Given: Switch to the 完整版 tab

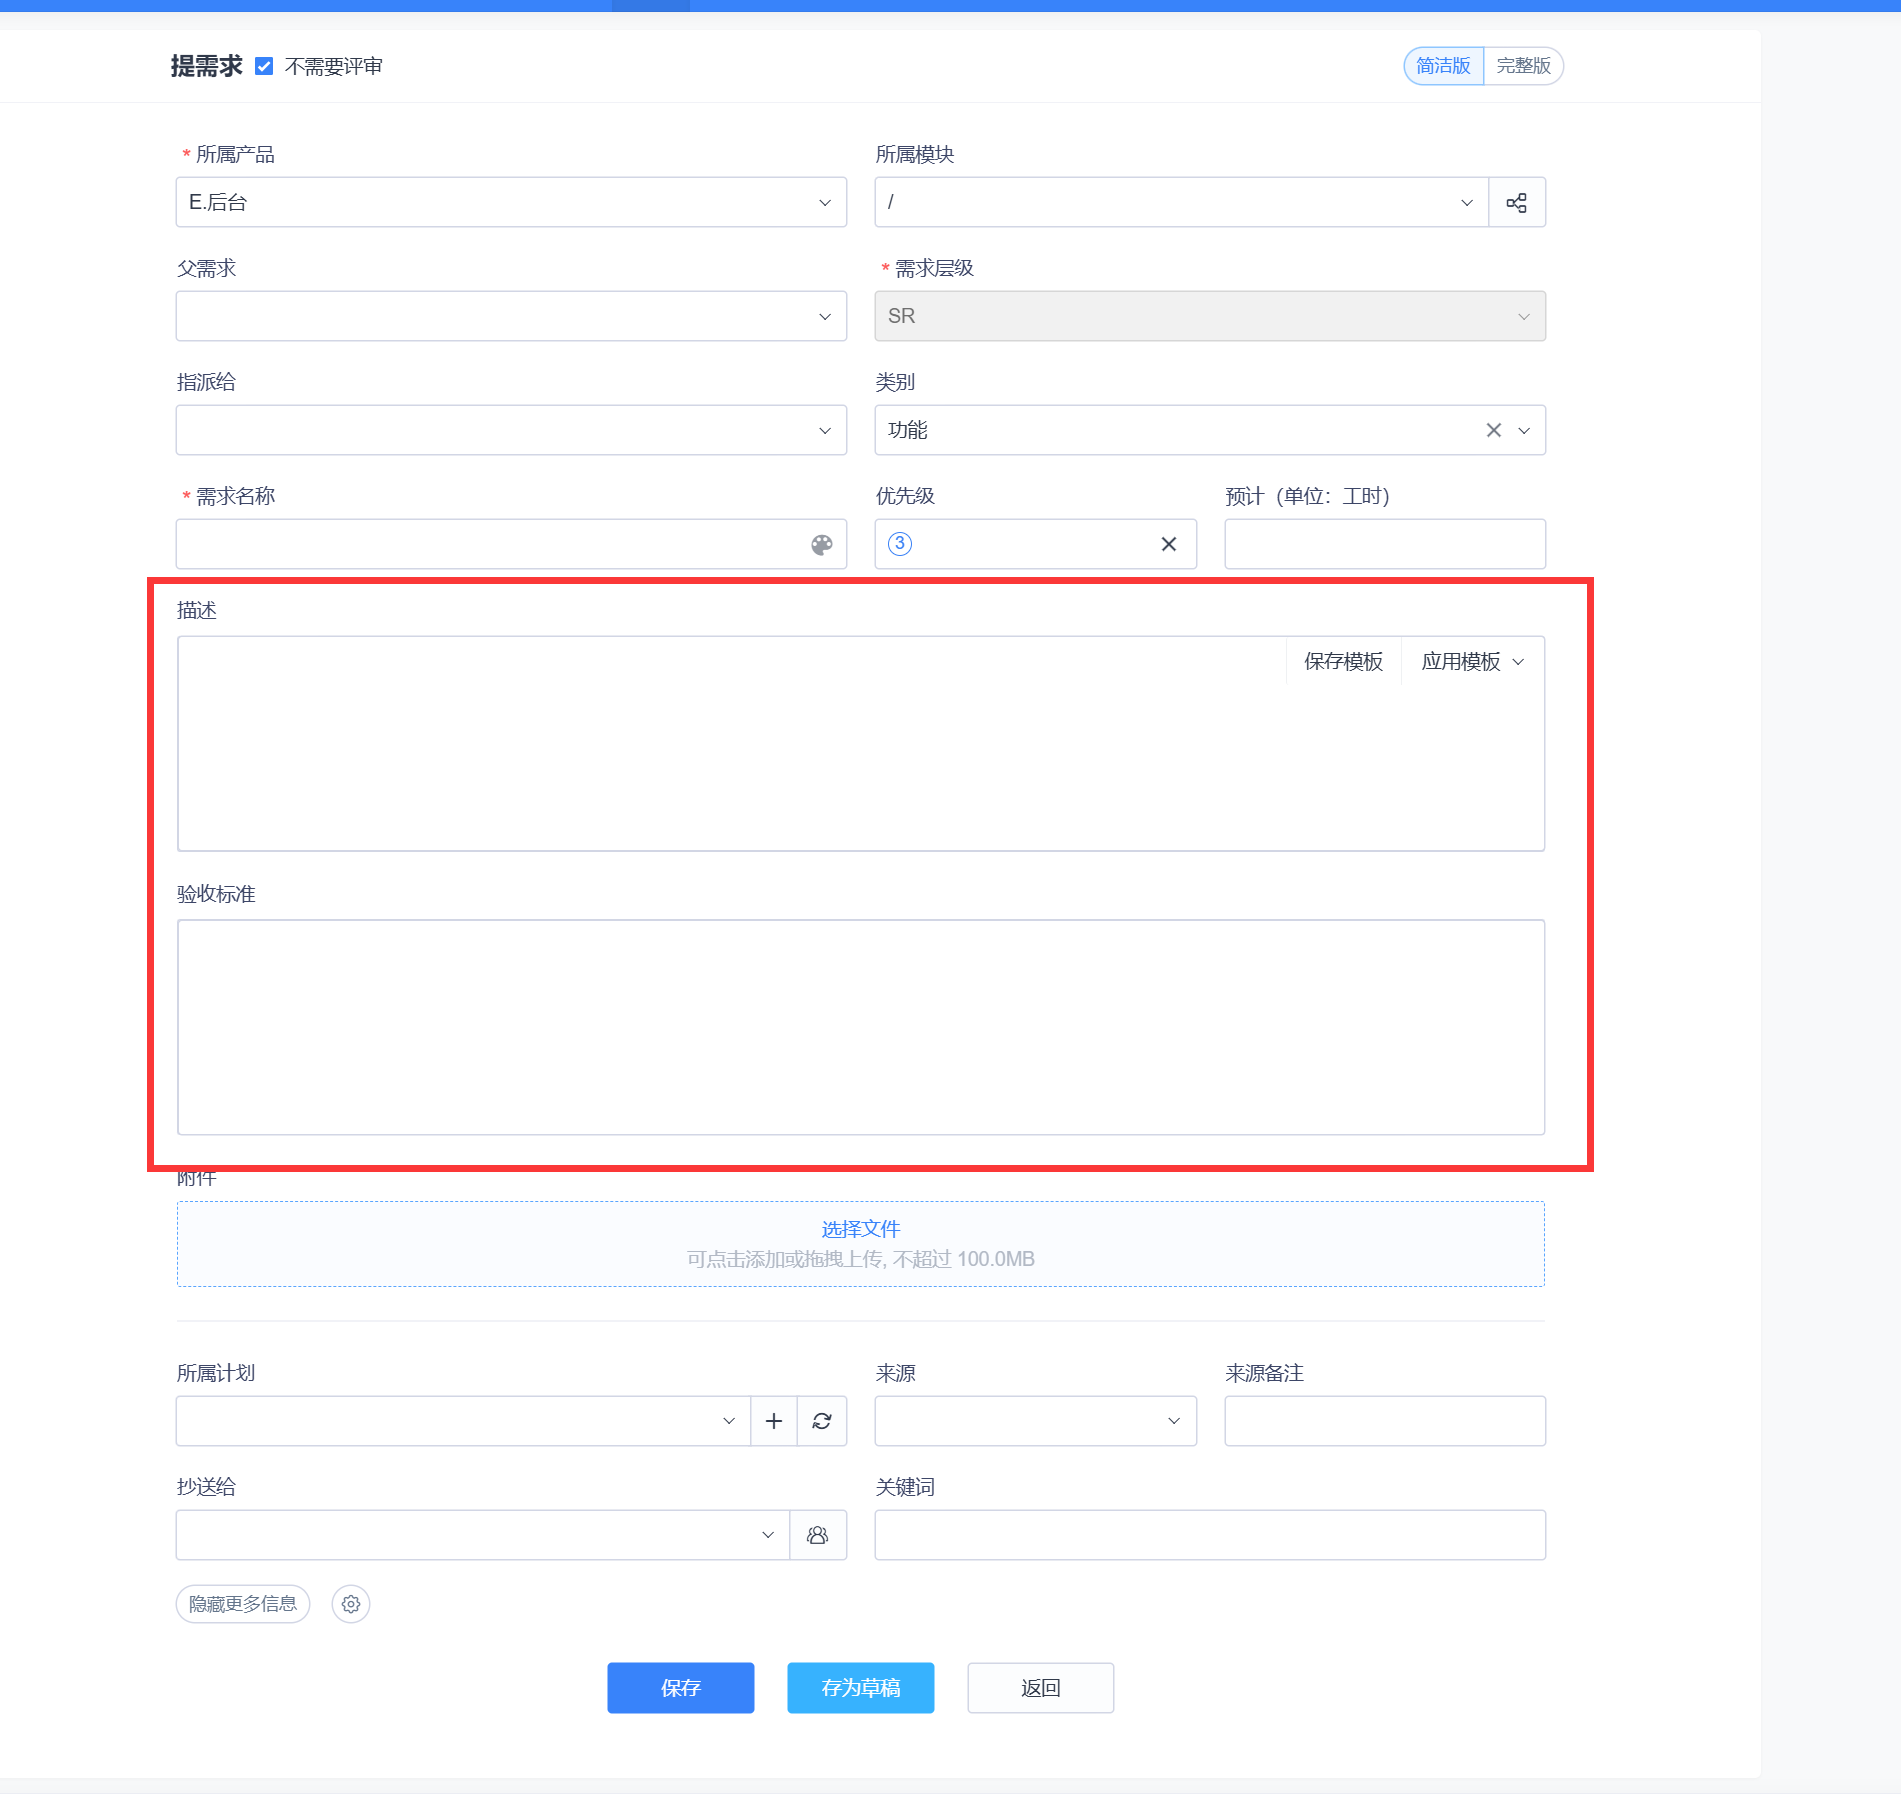Looking at the screenshot, I should (1523, 66).
